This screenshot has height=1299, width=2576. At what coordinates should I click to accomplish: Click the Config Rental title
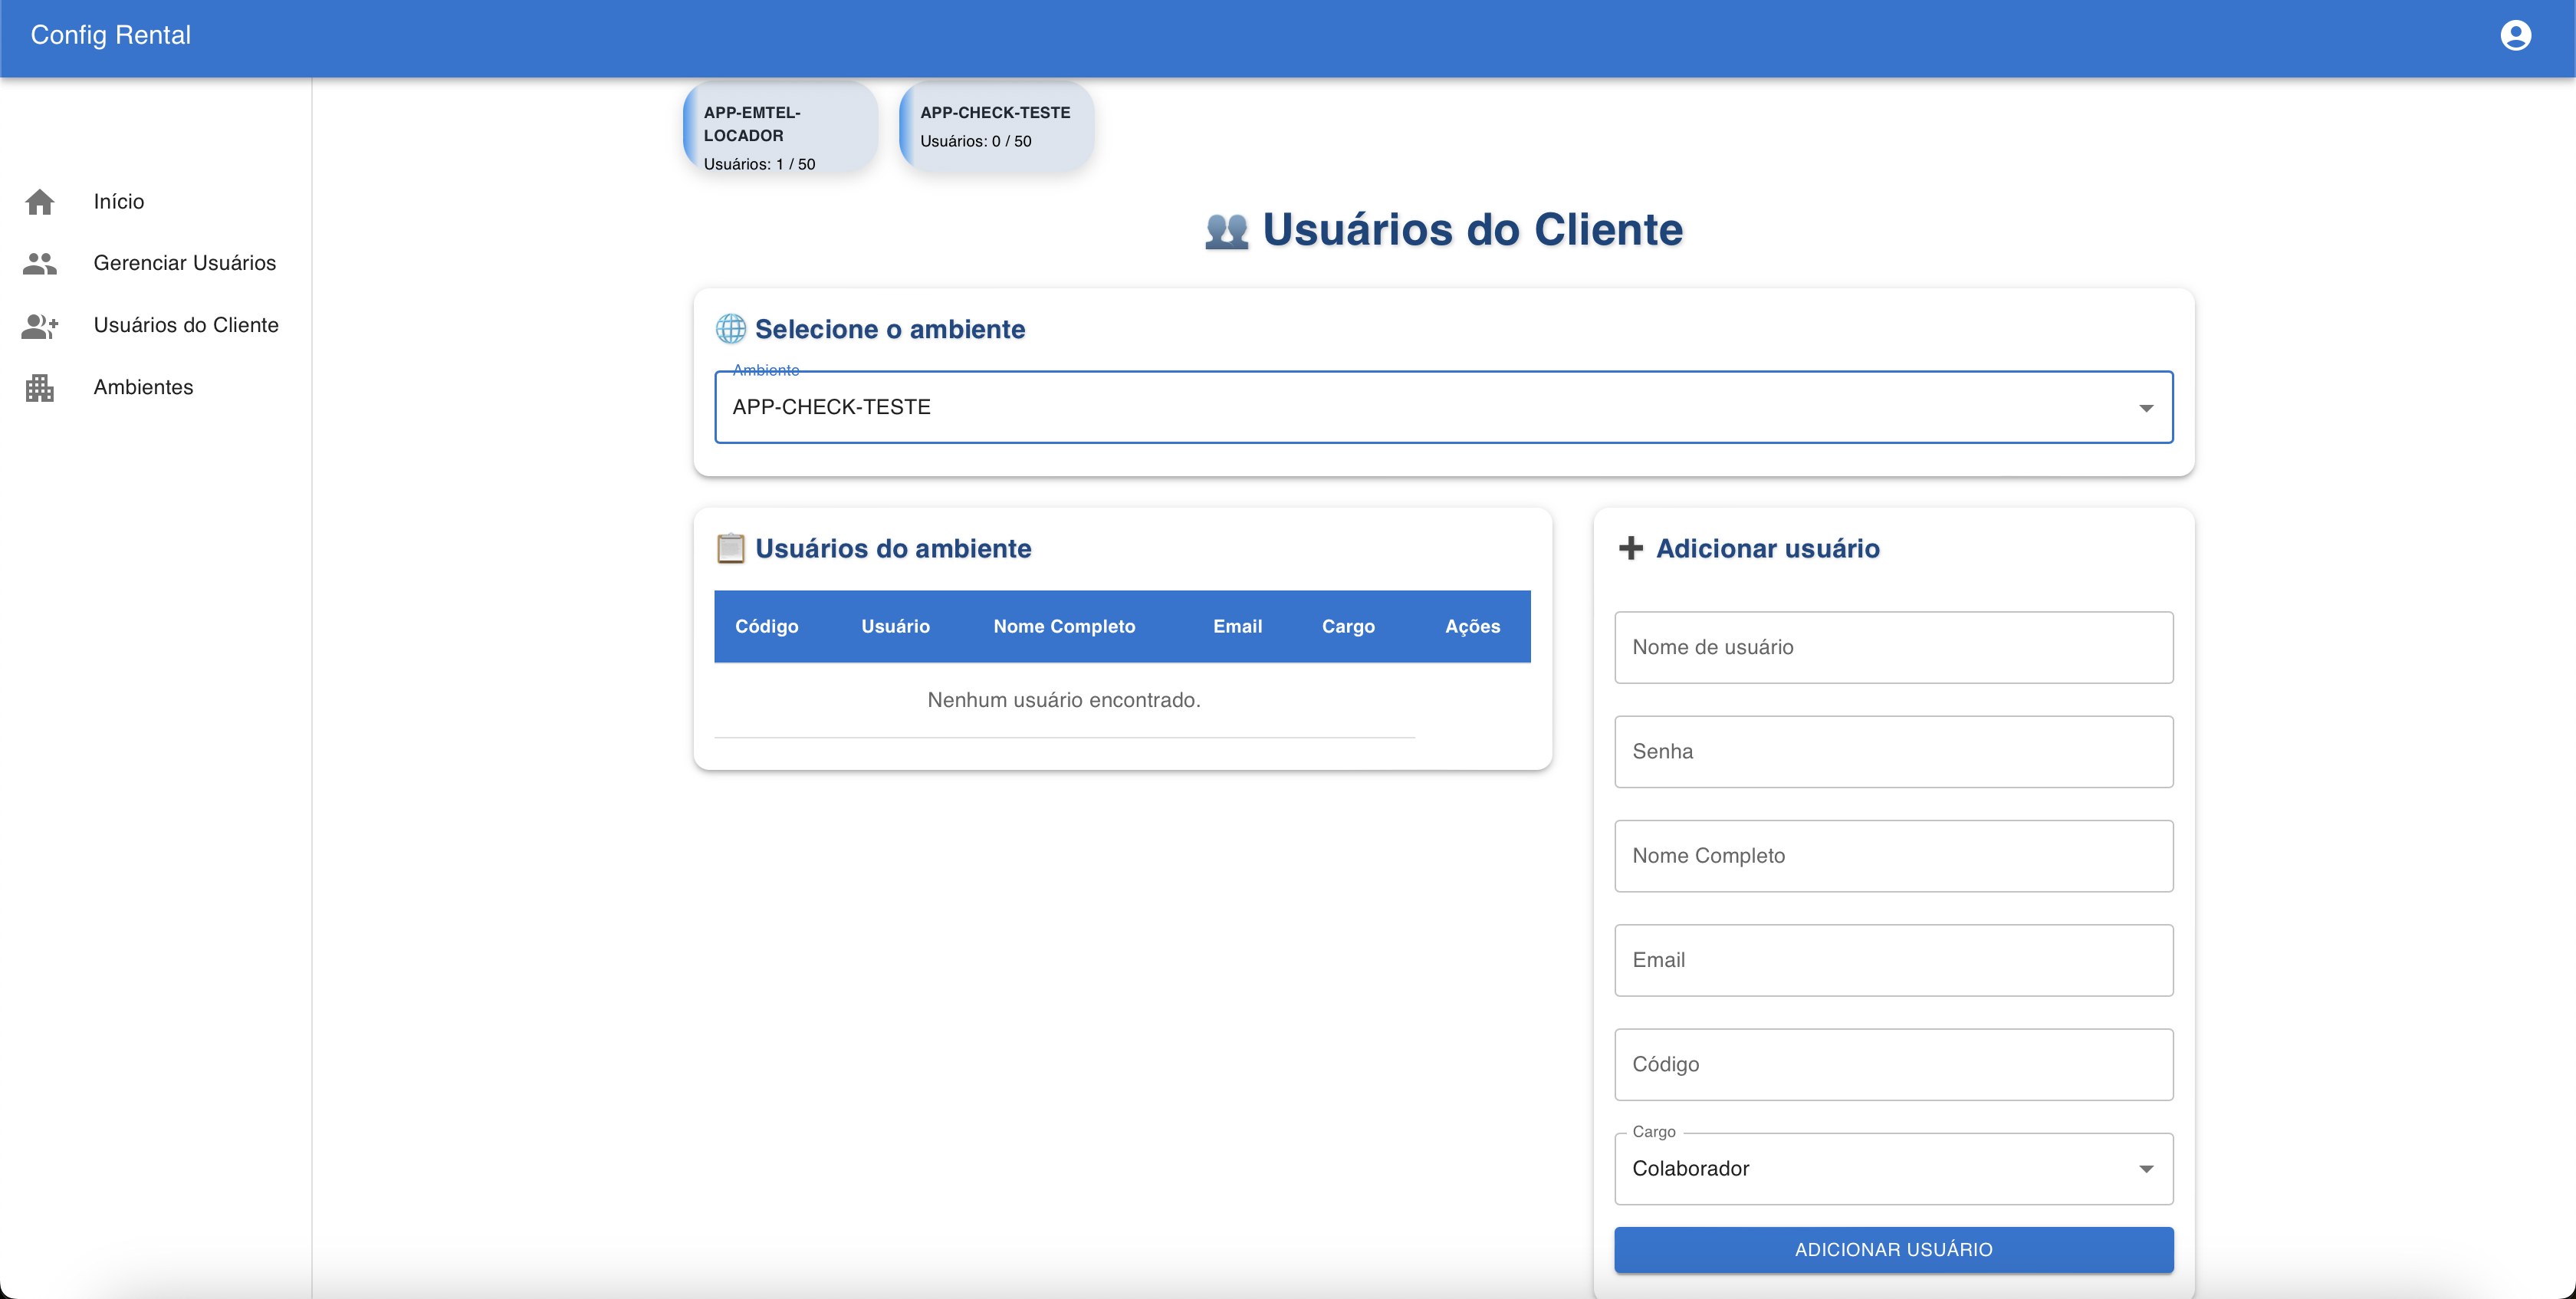pyautogui.click(x=111, y=36)
